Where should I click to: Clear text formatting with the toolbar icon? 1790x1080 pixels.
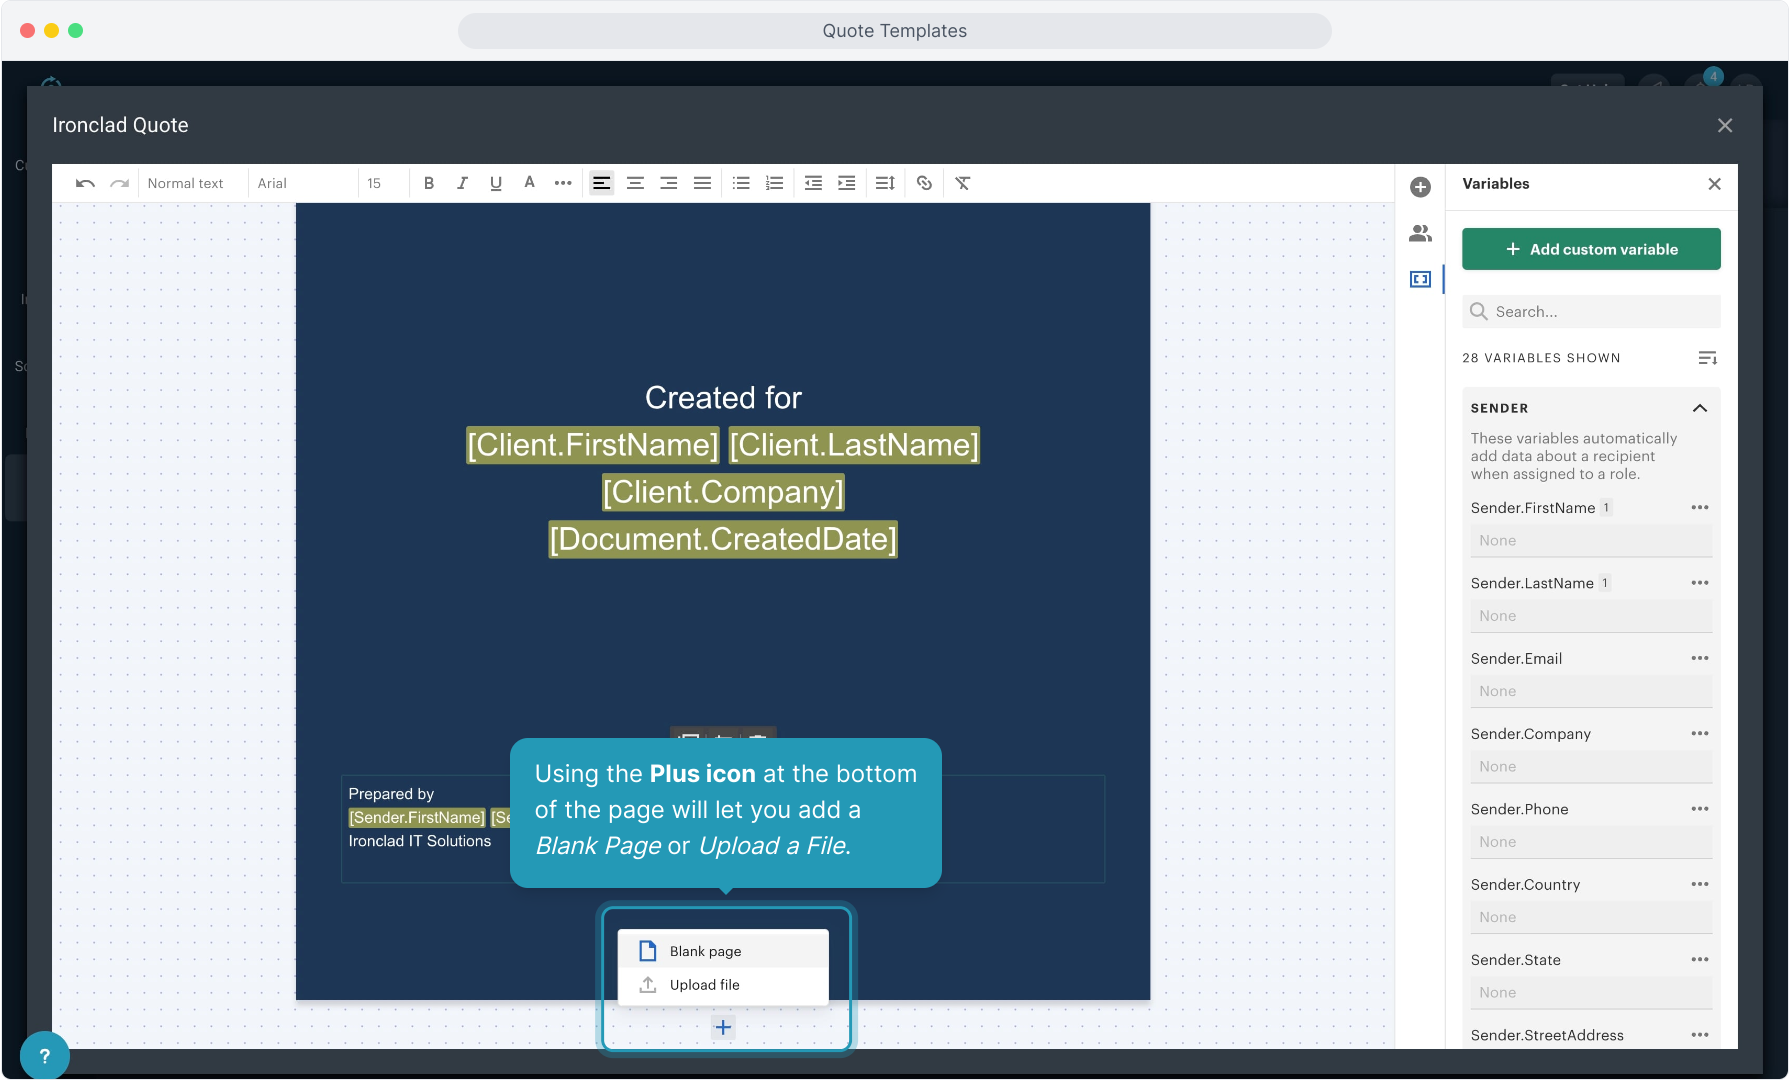(x=962, y=183)
